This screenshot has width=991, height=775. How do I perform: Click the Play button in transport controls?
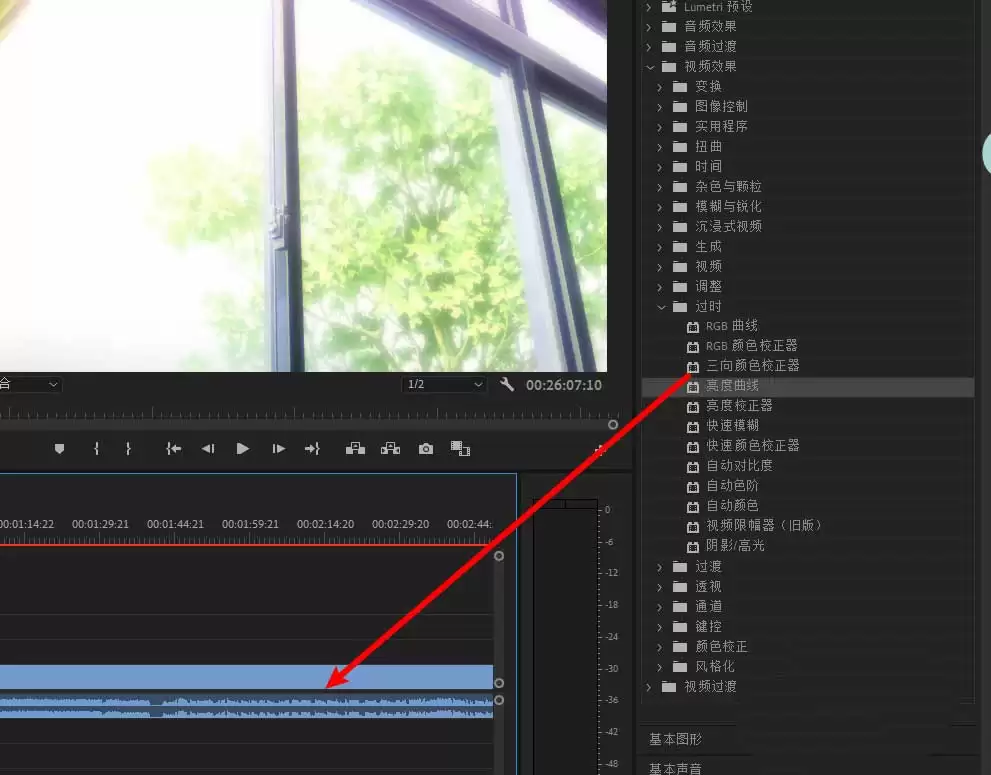click(242, 449)
